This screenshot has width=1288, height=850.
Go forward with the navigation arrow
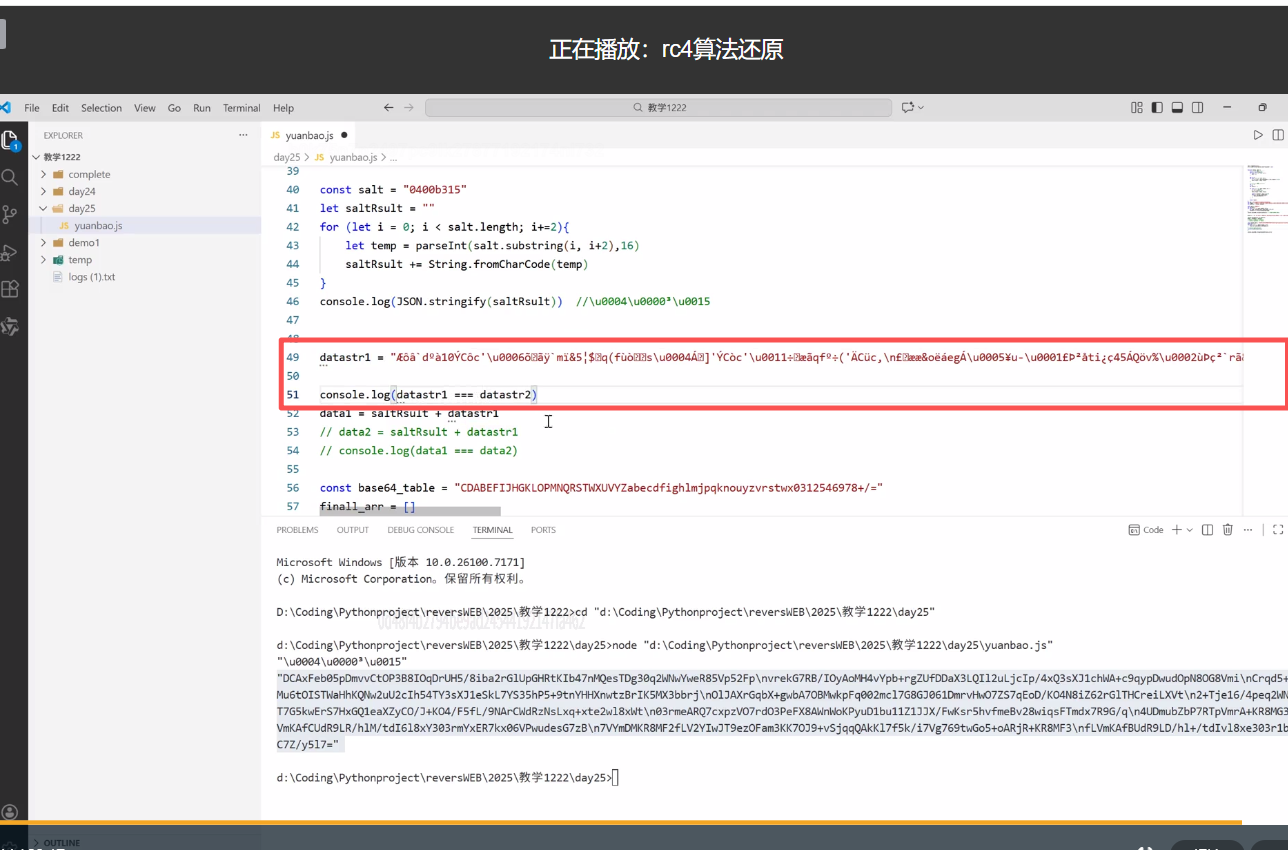(409, 107)
